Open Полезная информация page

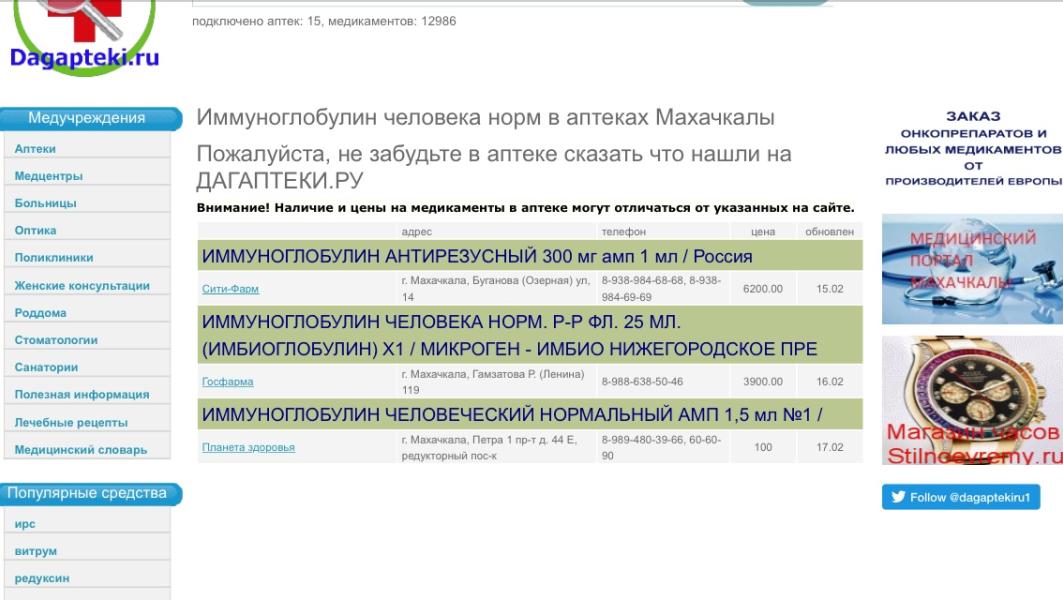[x=82, y=395]
